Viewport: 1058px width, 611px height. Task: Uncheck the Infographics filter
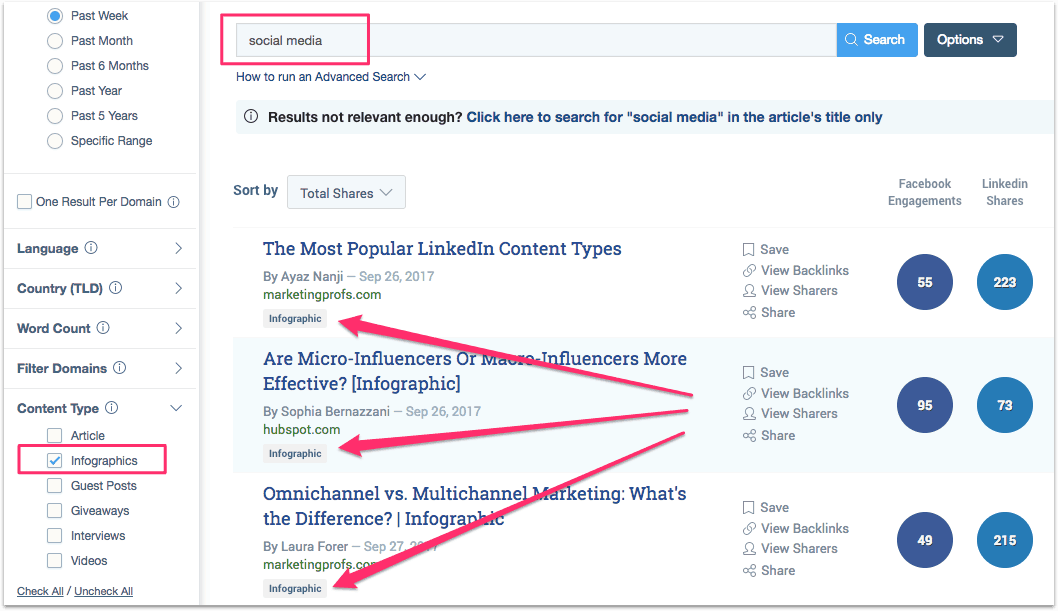55,459
